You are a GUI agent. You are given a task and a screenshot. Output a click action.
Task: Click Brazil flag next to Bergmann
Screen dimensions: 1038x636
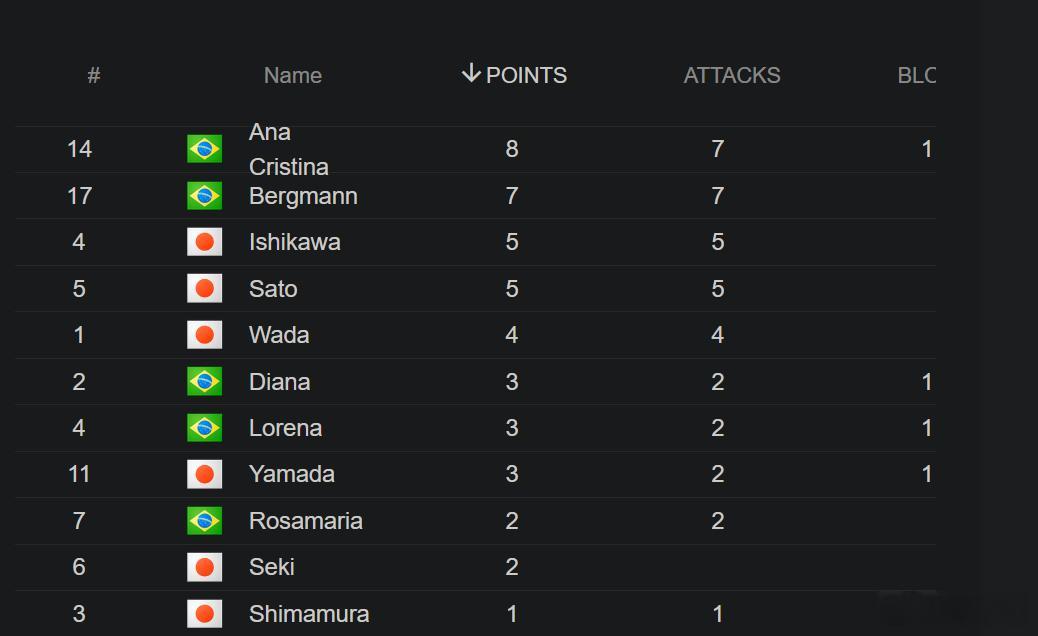click(x=205, y=196)
